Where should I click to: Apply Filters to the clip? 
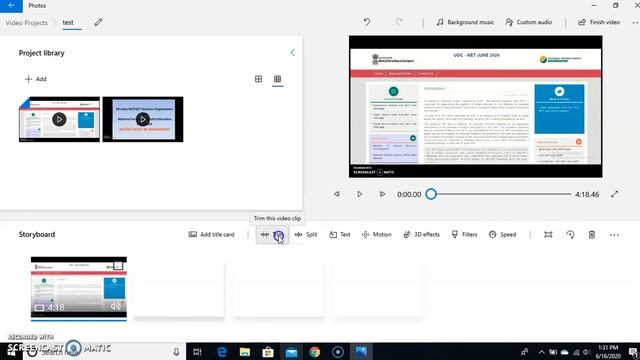click(464, 234)
